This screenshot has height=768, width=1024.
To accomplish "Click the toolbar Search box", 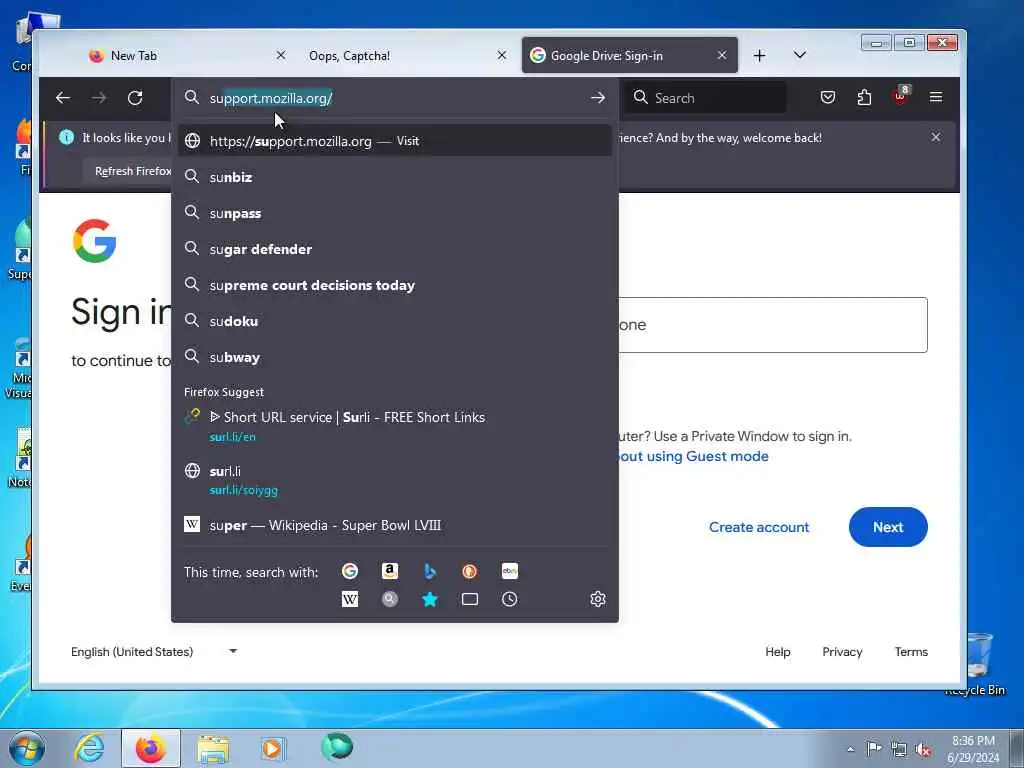I will click(x=705, y=98).
